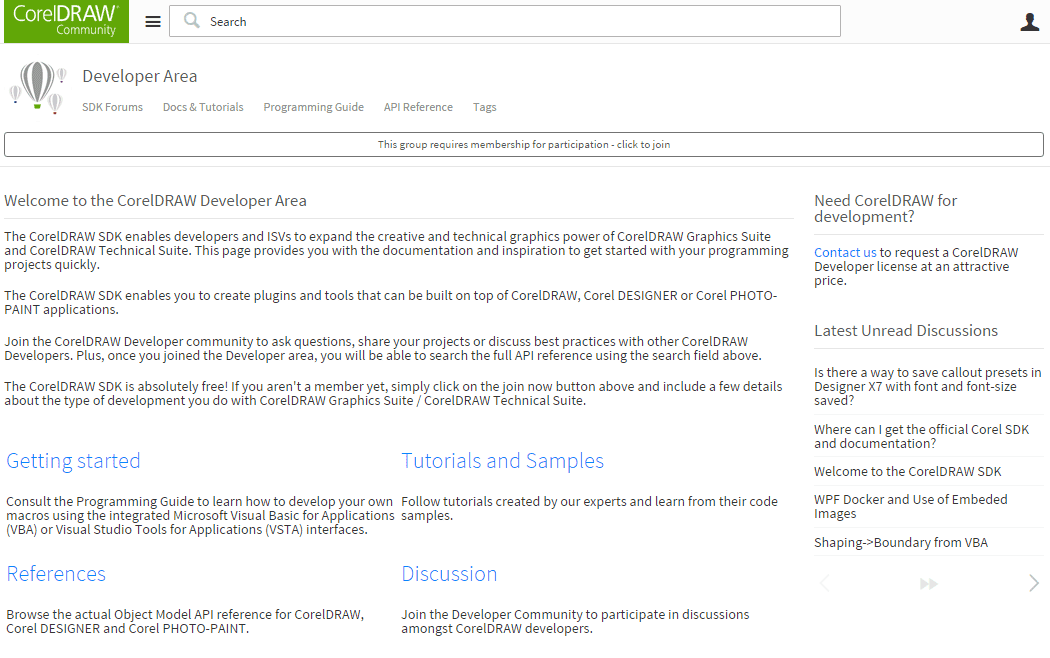Click 'Latest Unread Discussions' heading

pos(906,331)
